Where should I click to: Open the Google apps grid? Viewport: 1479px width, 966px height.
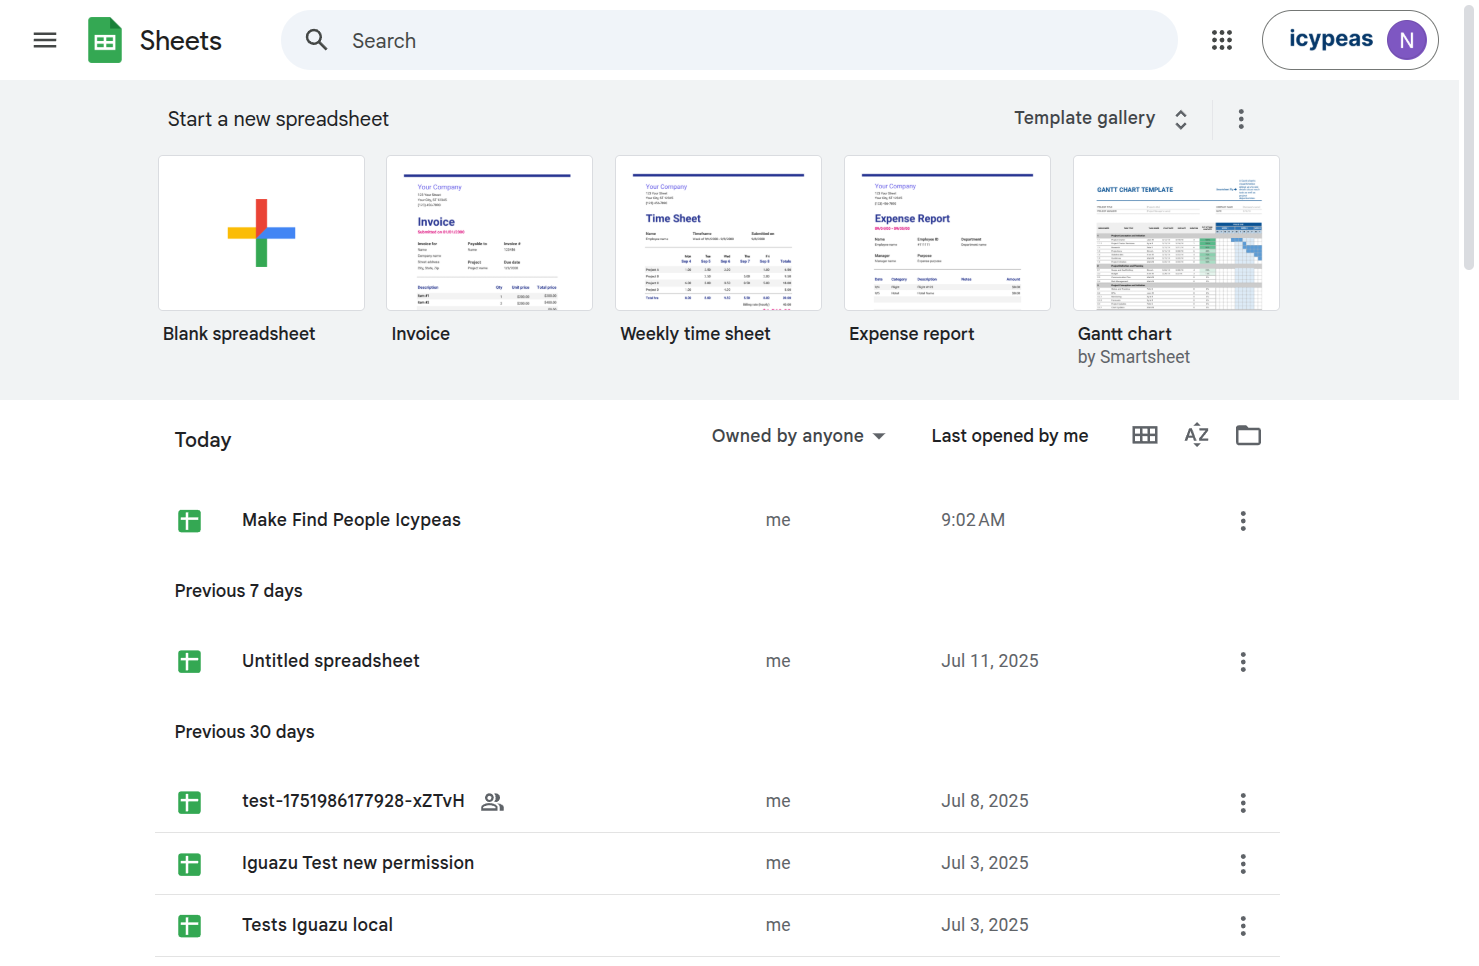(1222, 40)
